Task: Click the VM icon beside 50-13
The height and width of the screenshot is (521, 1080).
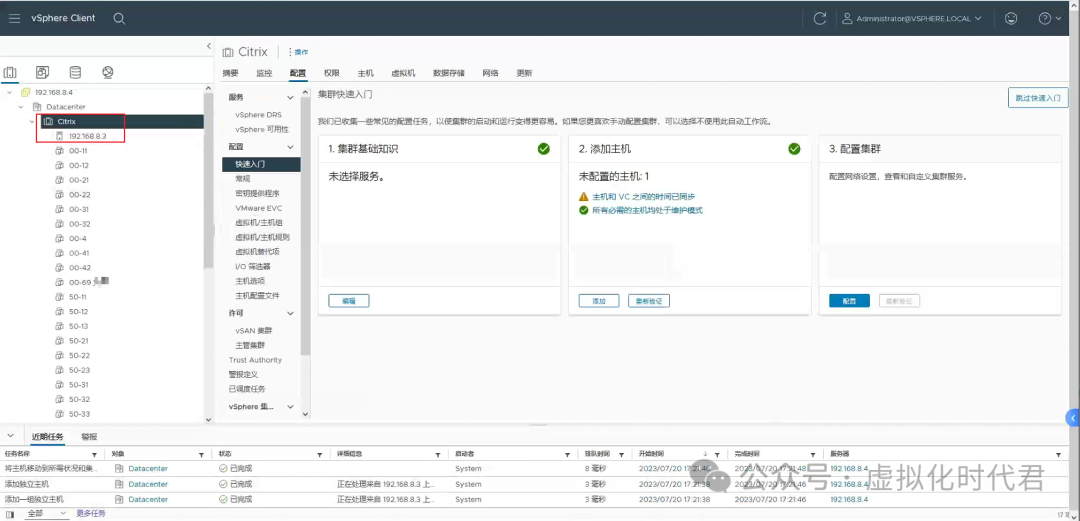Action: [59, 327]
